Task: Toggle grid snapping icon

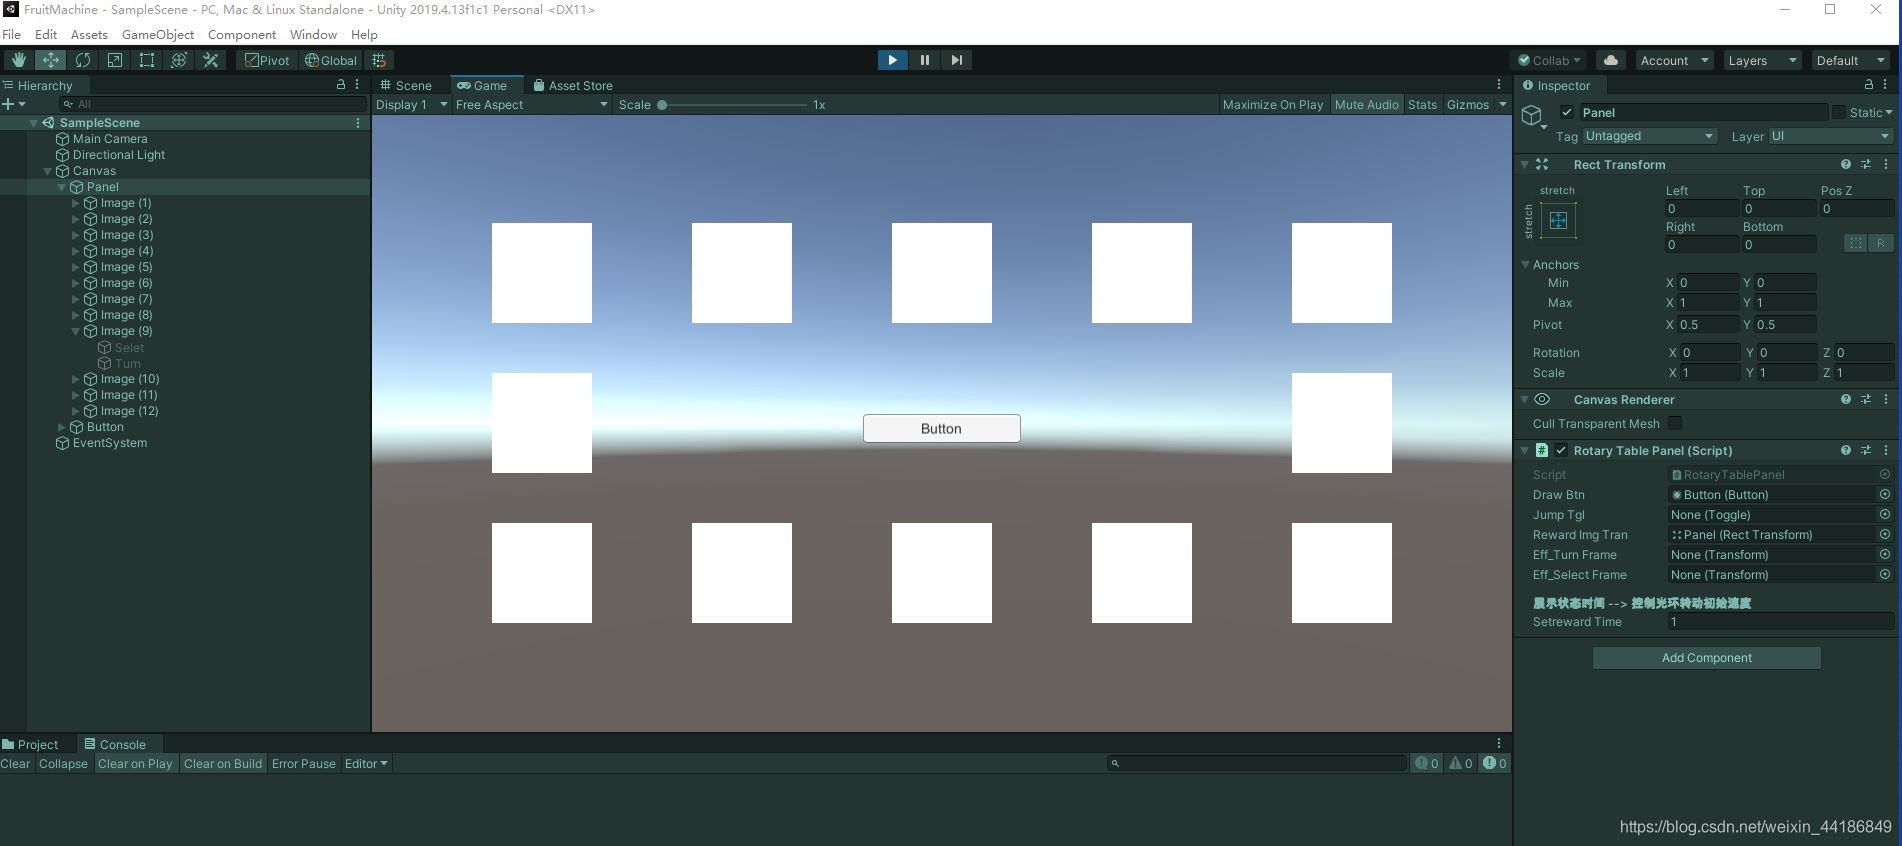Action: 379,60
